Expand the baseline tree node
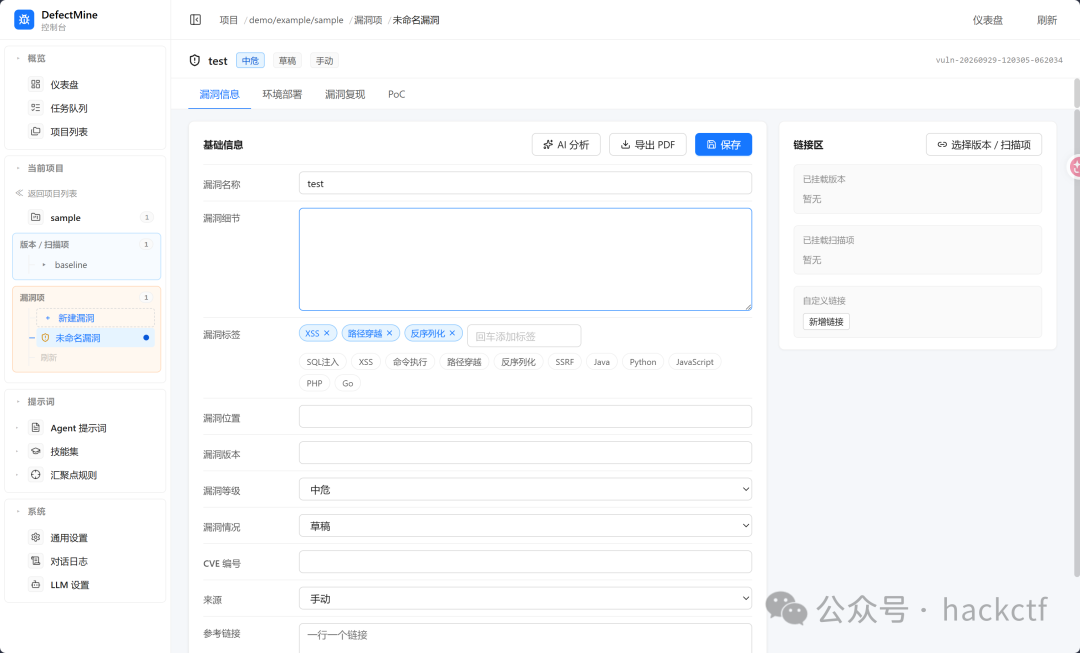This screenshot has height=653, width=1080. pos(44,265)
